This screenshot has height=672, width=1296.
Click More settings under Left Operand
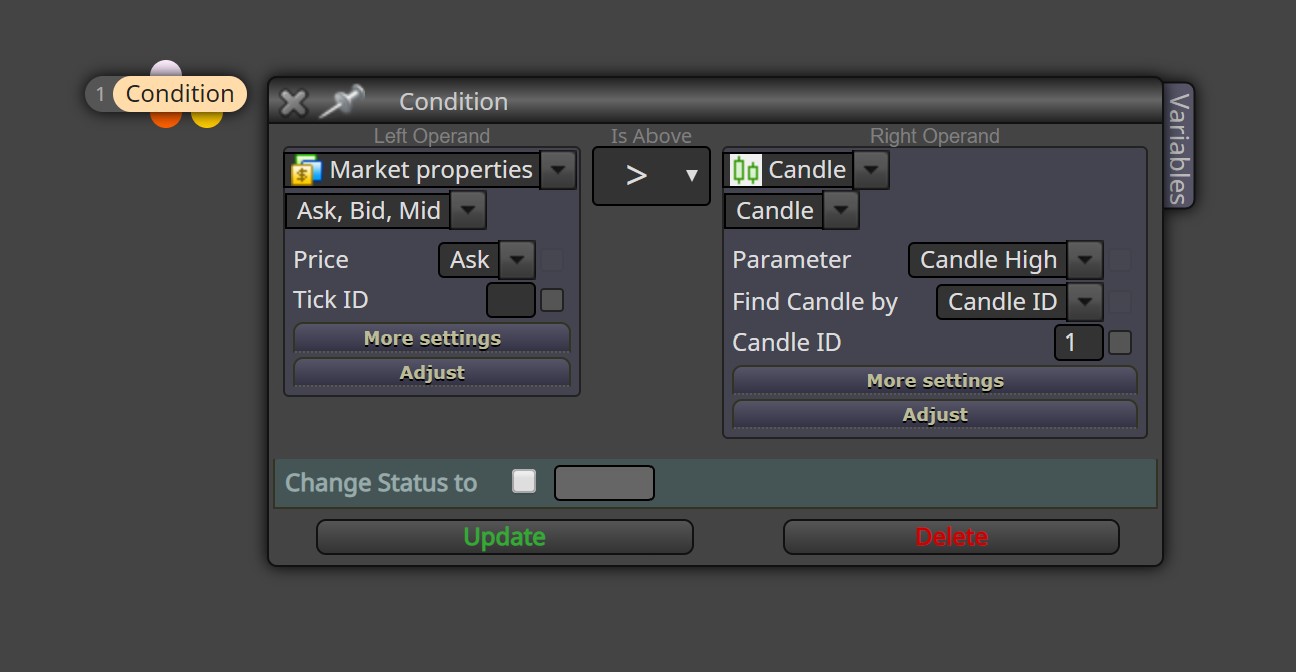point(432,338)
